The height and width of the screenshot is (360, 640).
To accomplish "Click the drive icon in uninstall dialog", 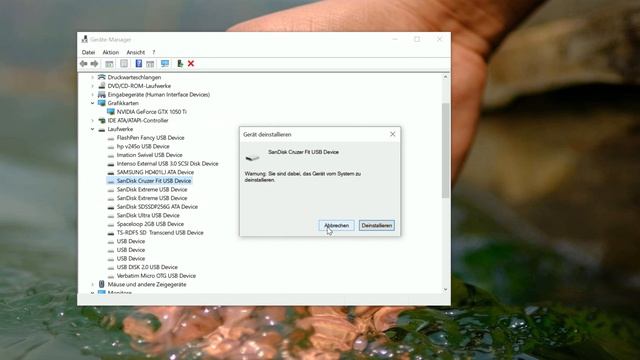I will coord(252,157).
